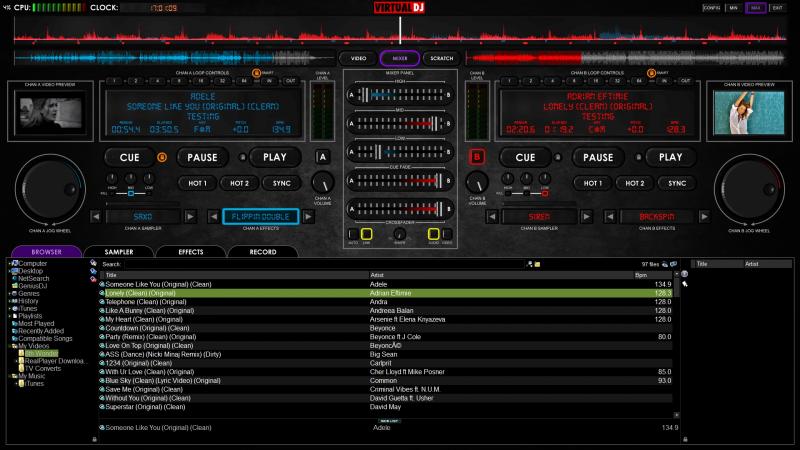Switch center panel to SCRATCH
800x450 pixels.
441,58
